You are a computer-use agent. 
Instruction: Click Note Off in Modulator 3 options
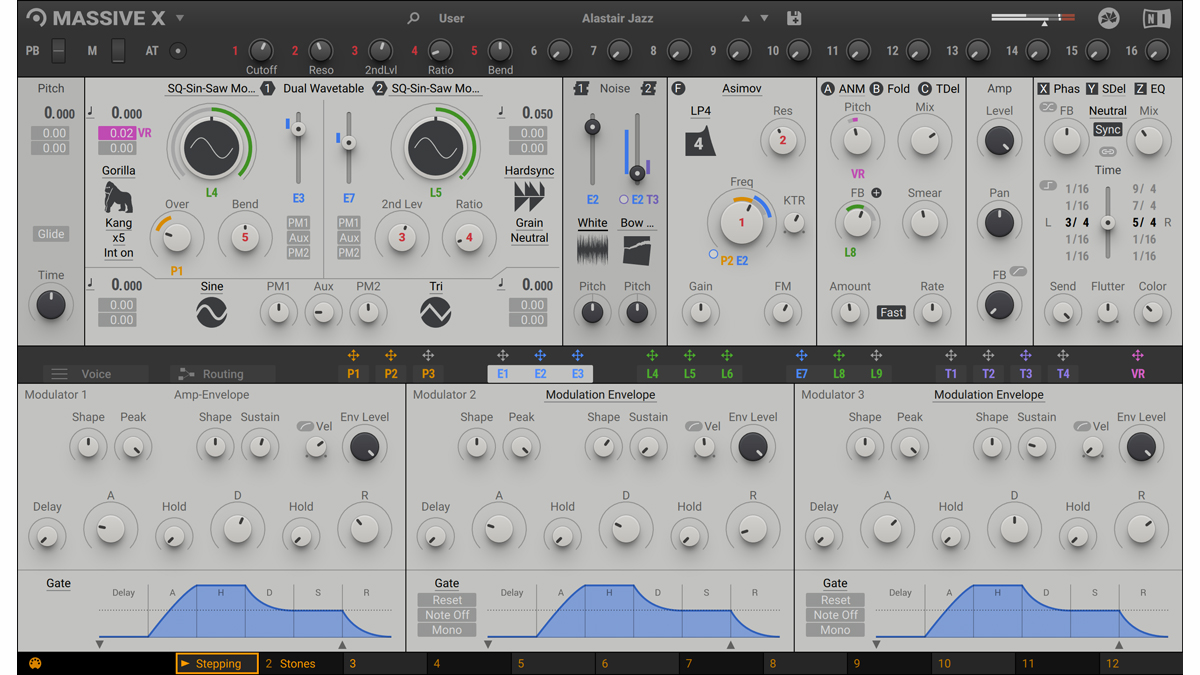[x=835, y=615]
